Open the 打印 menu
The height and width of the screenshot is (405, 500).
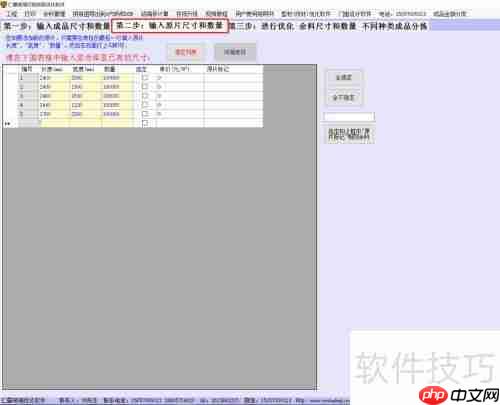[x=30, y=14]
